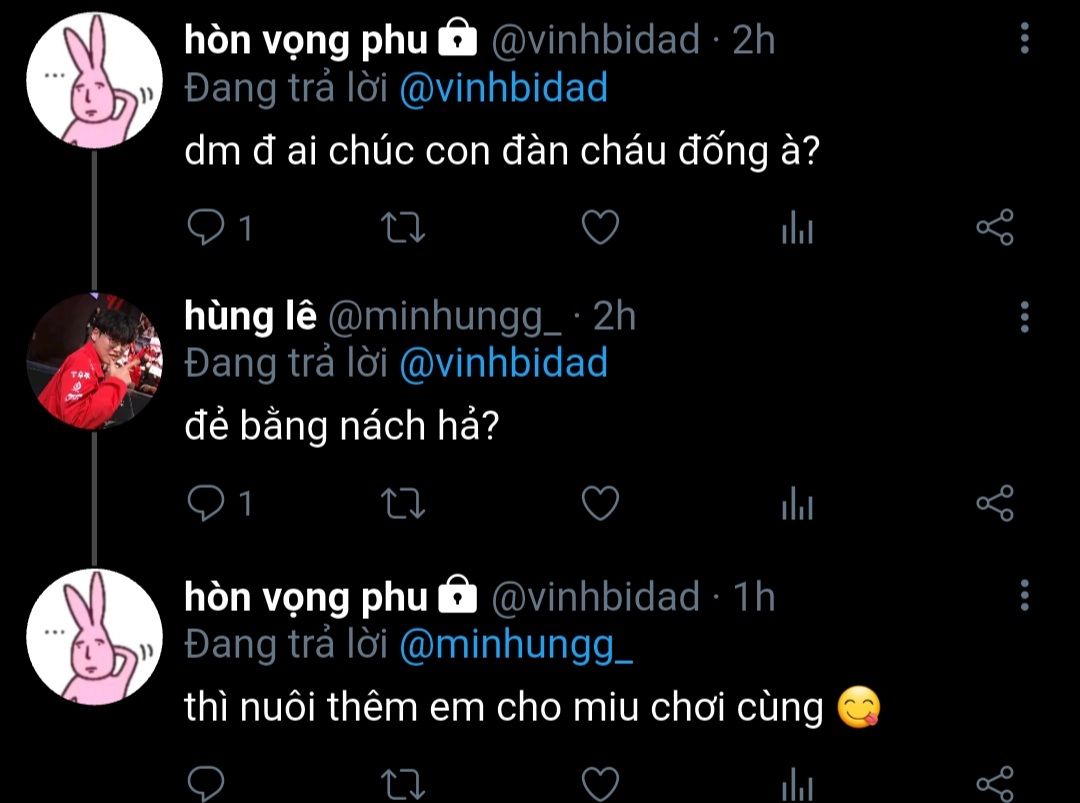
Task: View analytics of first tweet
Action: point(798,227)
